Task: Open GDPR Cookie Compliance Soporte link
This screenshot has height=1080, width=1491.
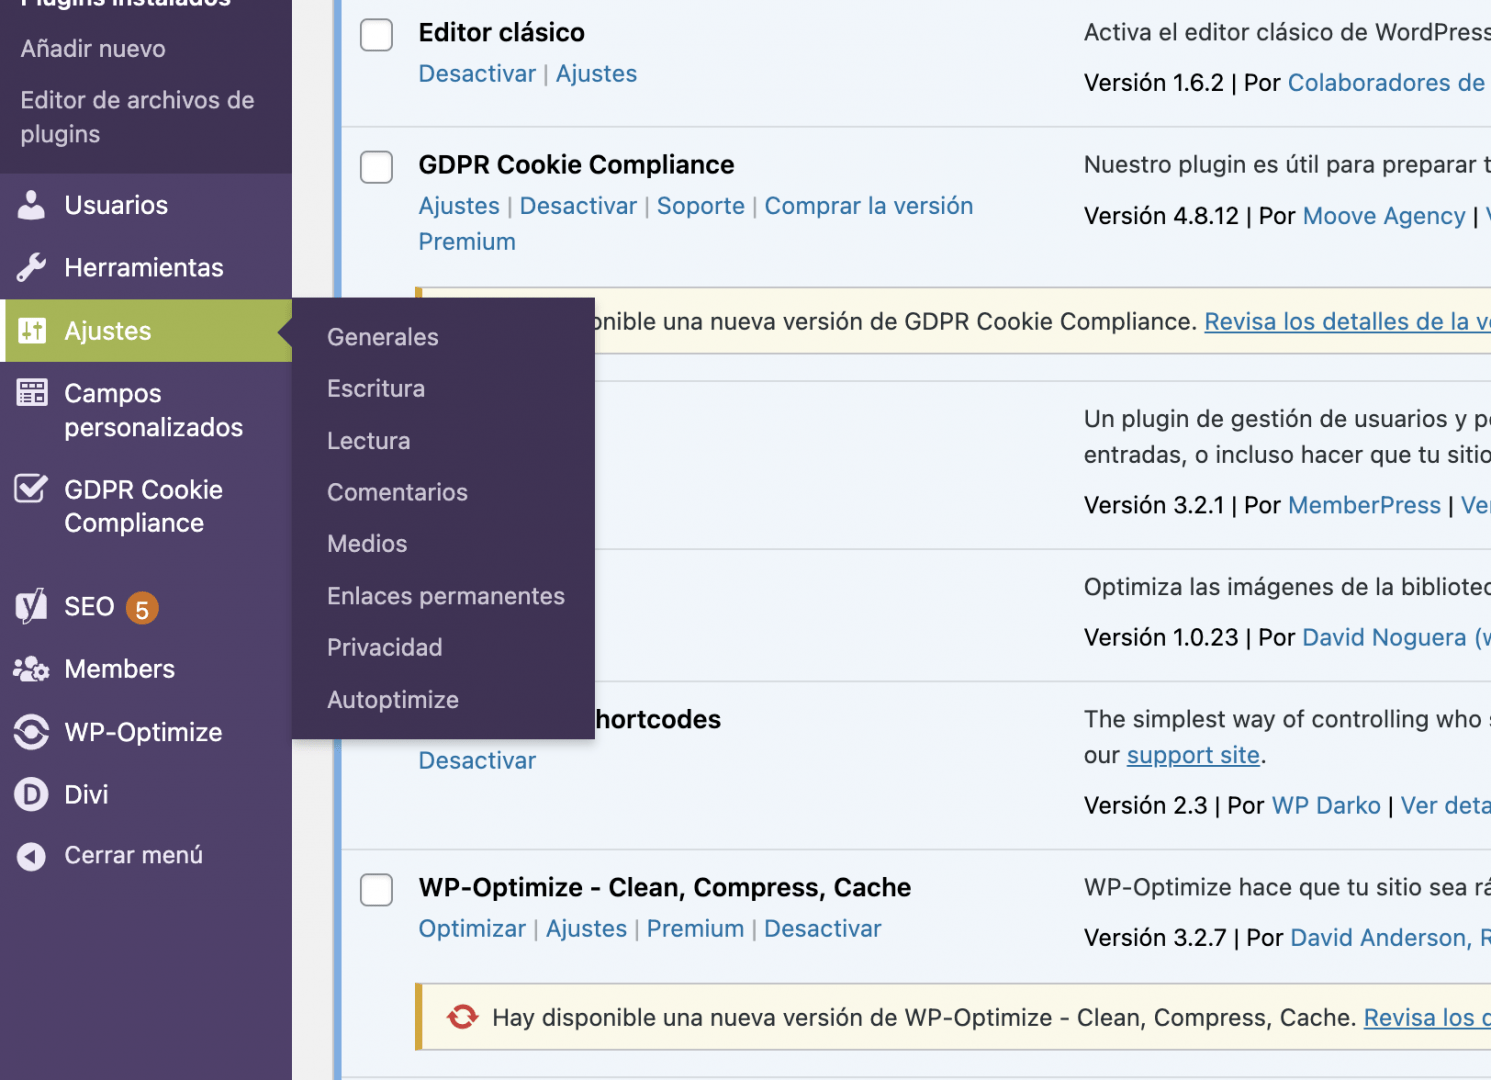Action: click(x=701, y=206)
